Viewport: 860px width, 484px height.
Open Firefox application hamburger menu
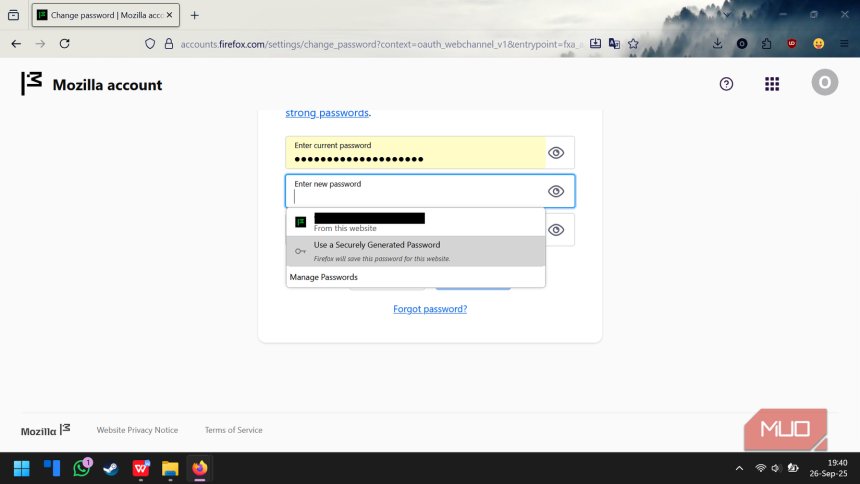[844, 44]
